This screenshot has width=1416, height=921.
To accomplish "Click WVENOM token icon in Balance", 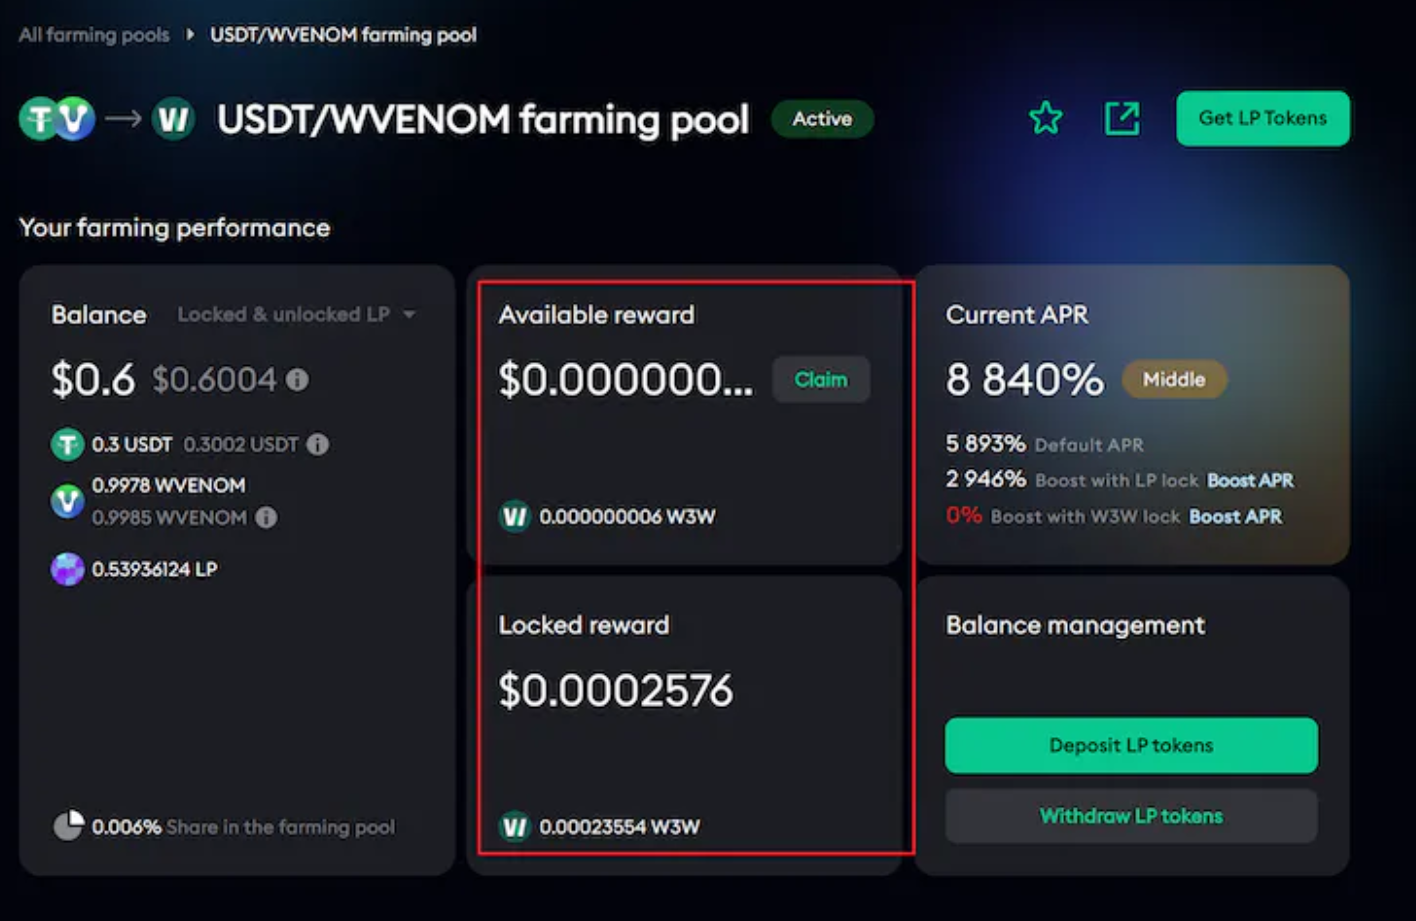I will (67, 500).
